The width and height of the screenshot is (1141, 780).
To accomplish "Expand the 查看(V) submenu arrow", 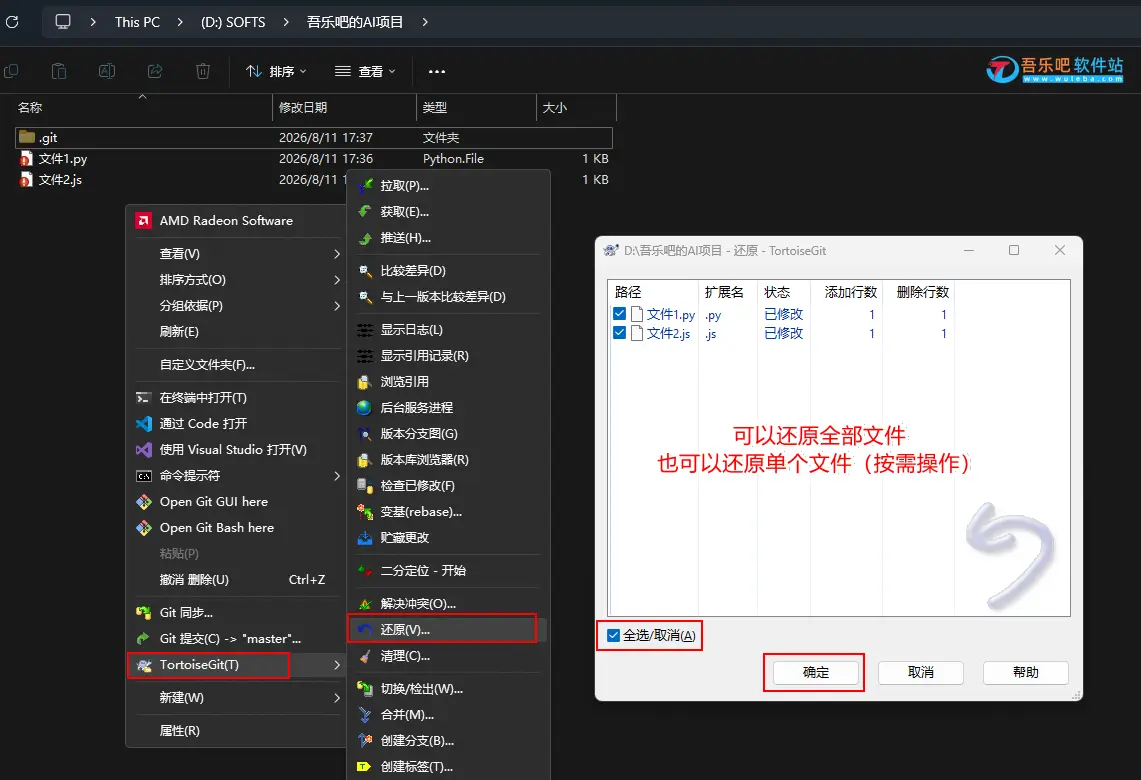I will click(x=337, y=254).
